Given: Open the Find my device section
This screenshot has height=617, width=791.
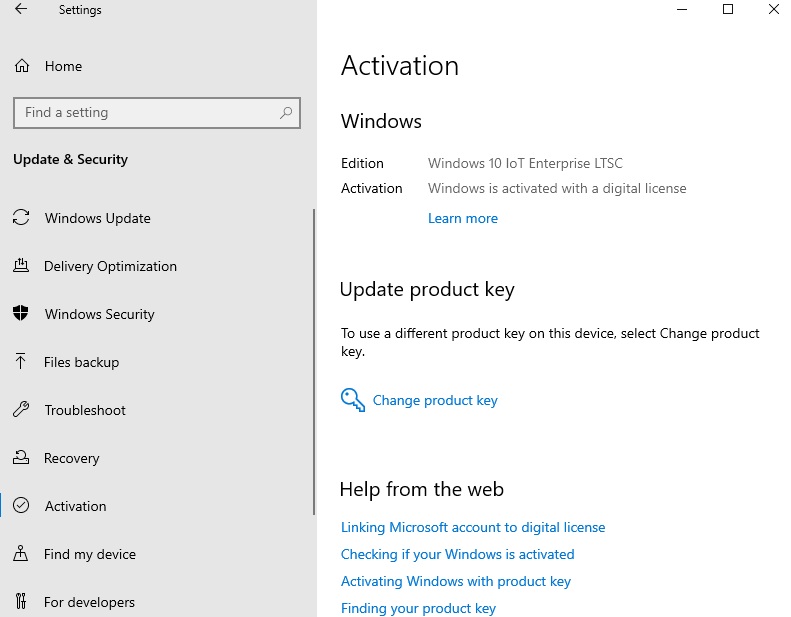Looking at the screenshot, I should point(90,554).
